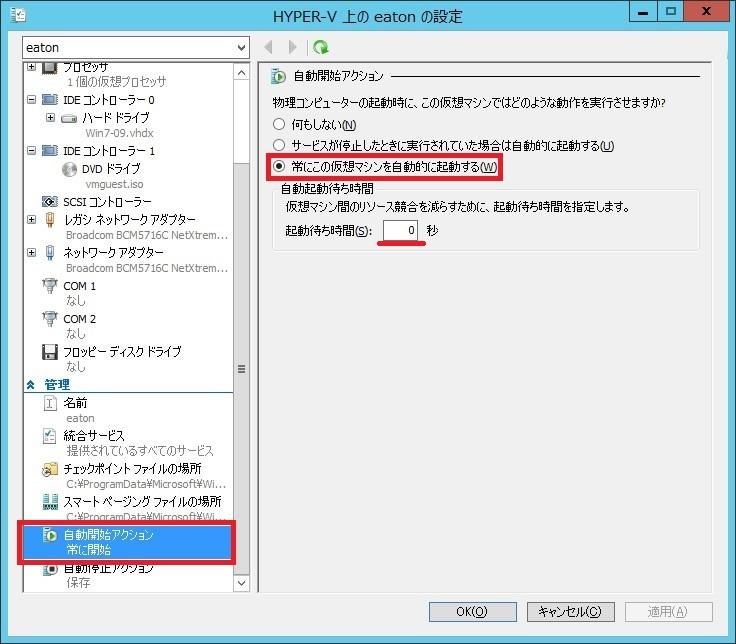Image resolution: width=736 pixels, height=644 pixels.
Task: Click the 自動開始アクション icon in the tree
Action: [x=50, y=535]
